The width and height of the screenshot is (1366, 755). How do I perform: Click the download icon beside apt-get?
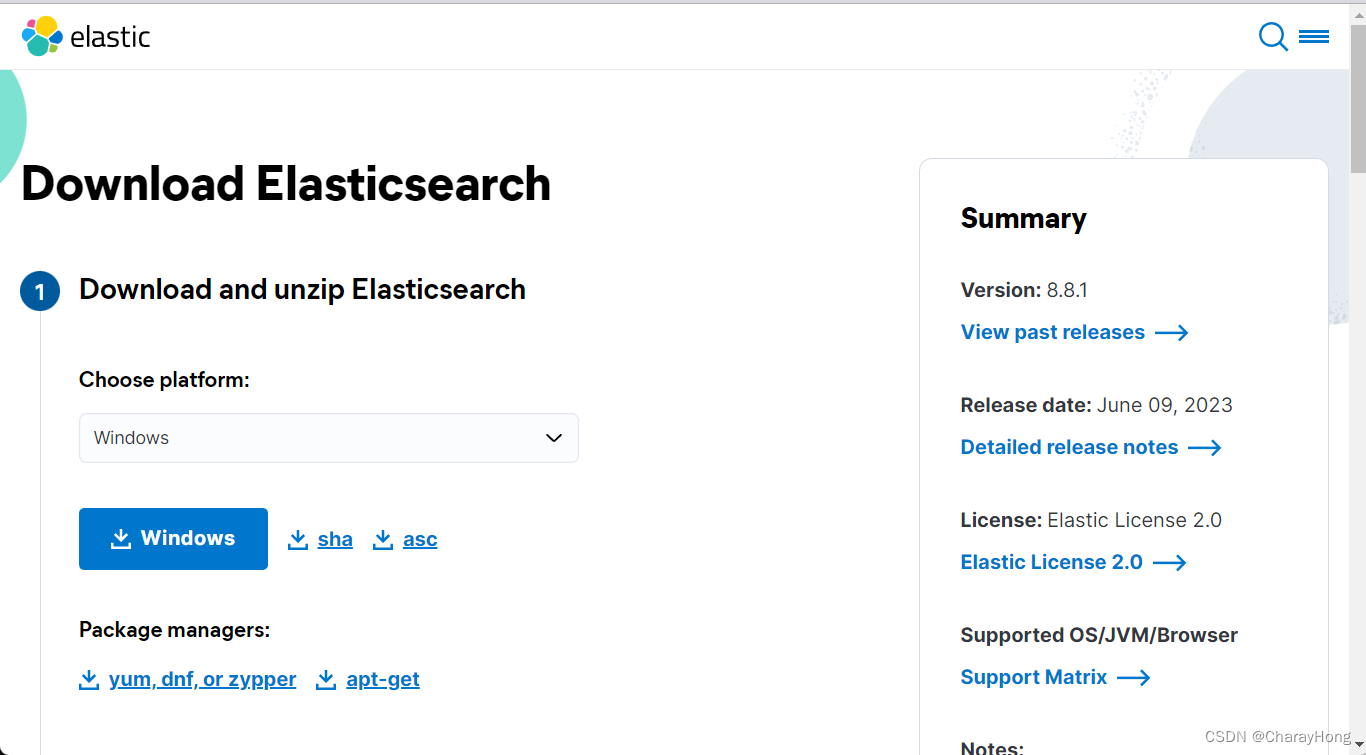coord(326,678)
